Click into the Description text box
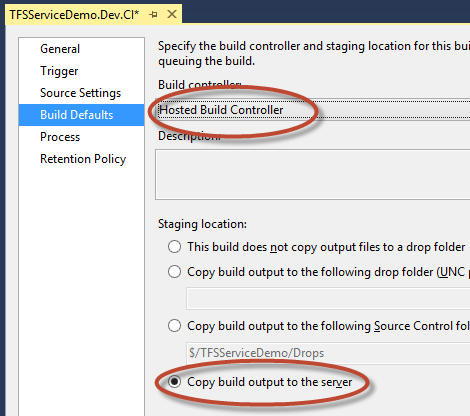 pyautogui.click(x=313, y=175)
